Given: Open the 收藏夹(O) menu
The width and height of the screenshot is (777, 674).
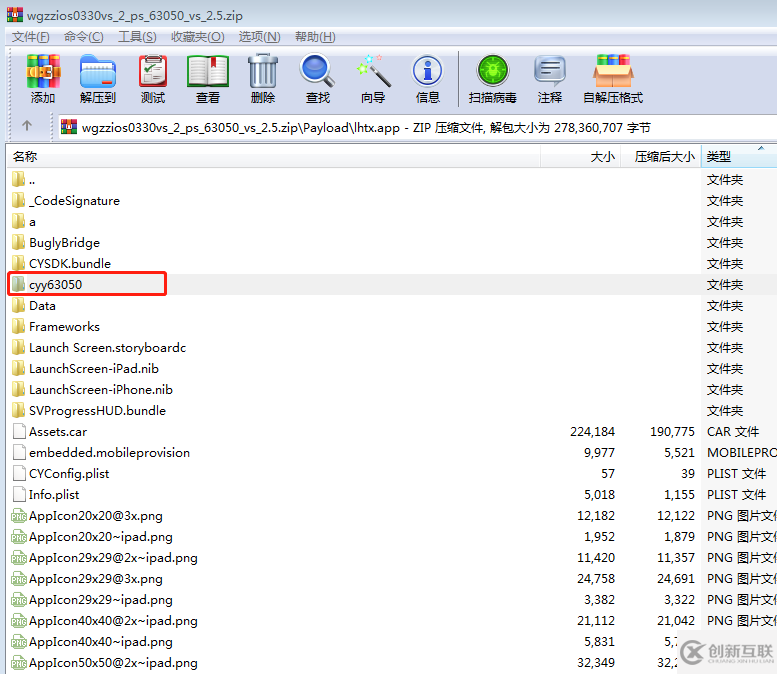Looking at the screenshot, I should [198, 37].
